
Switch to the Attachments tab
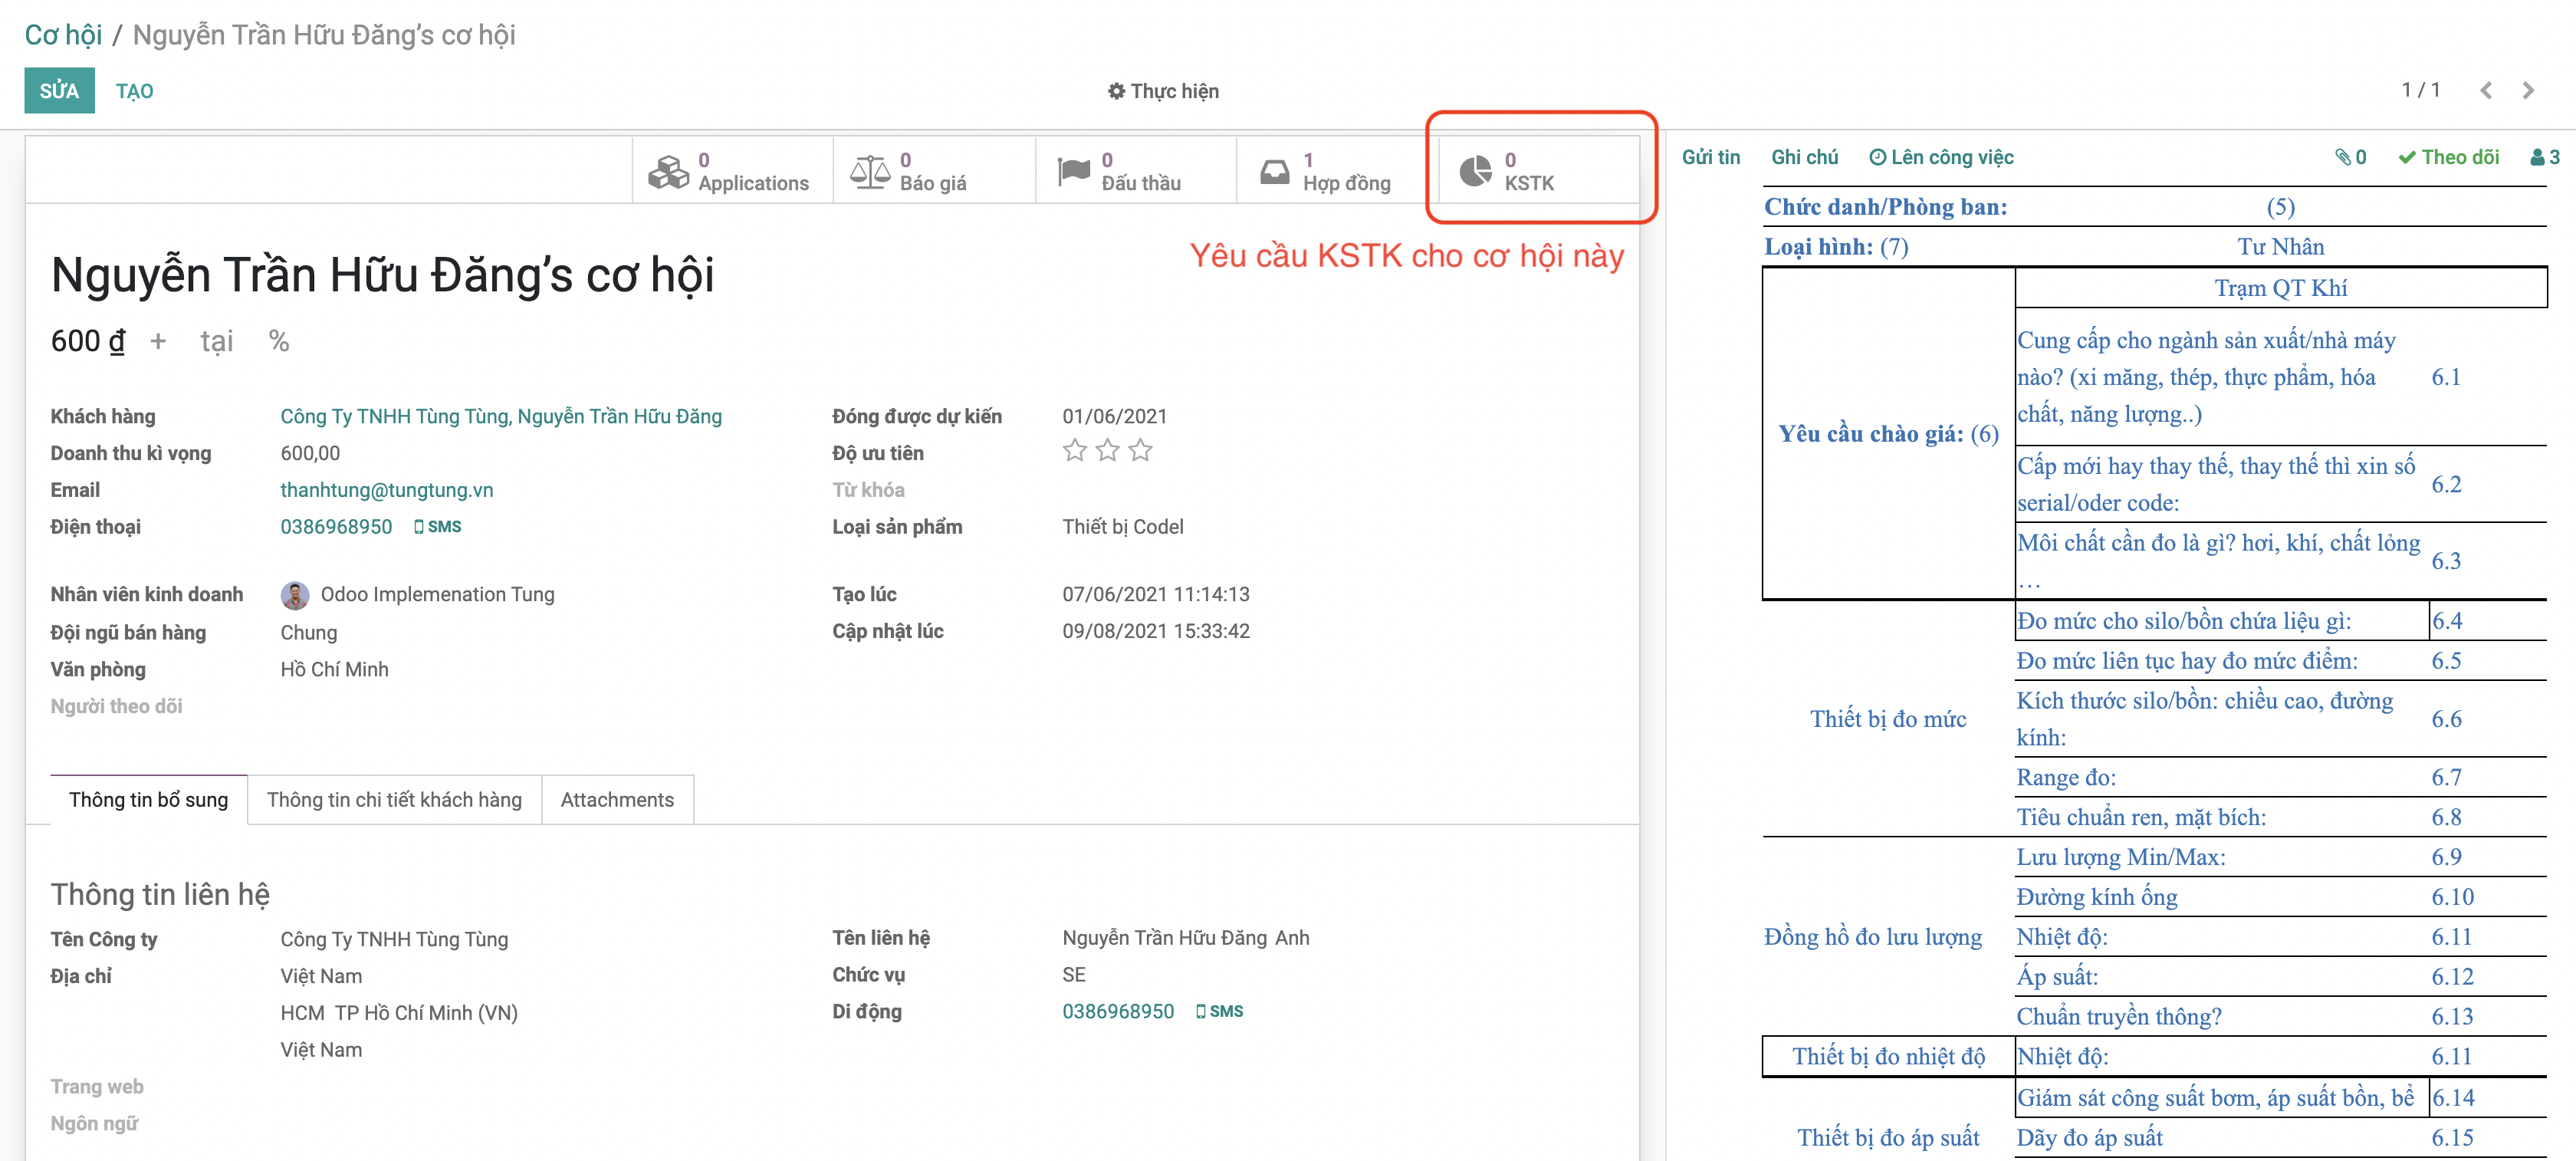click(617, 800)
